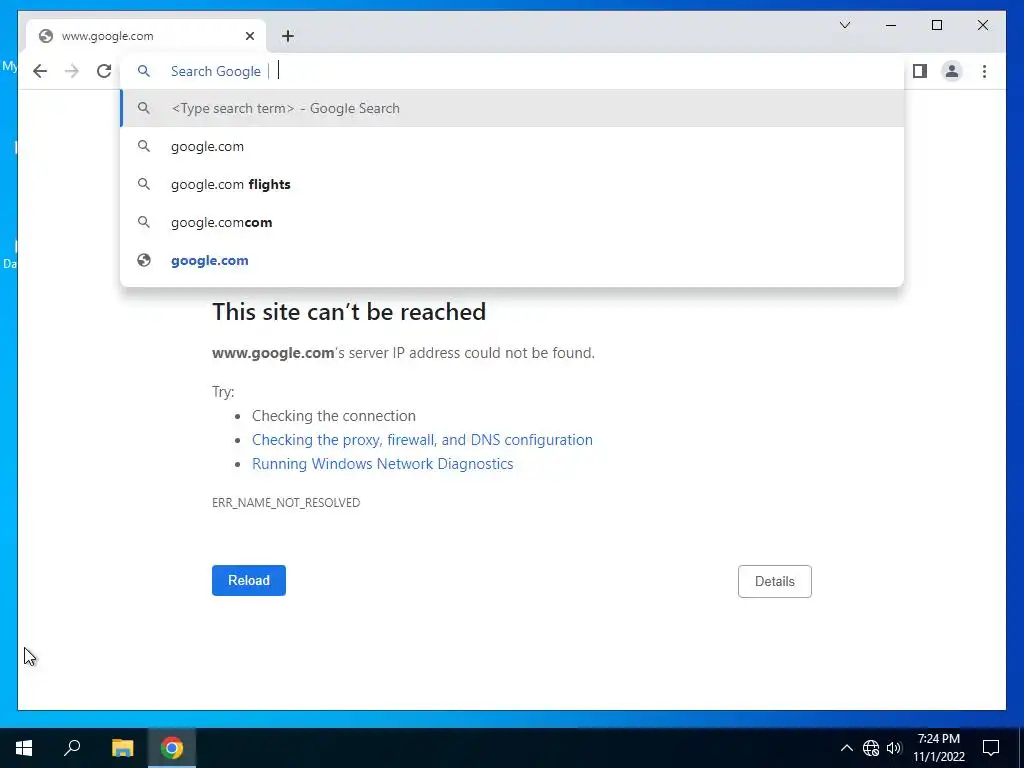
Task: Open 'Running Windows Network Diagnostics' link
Action: tap(383, 464)
